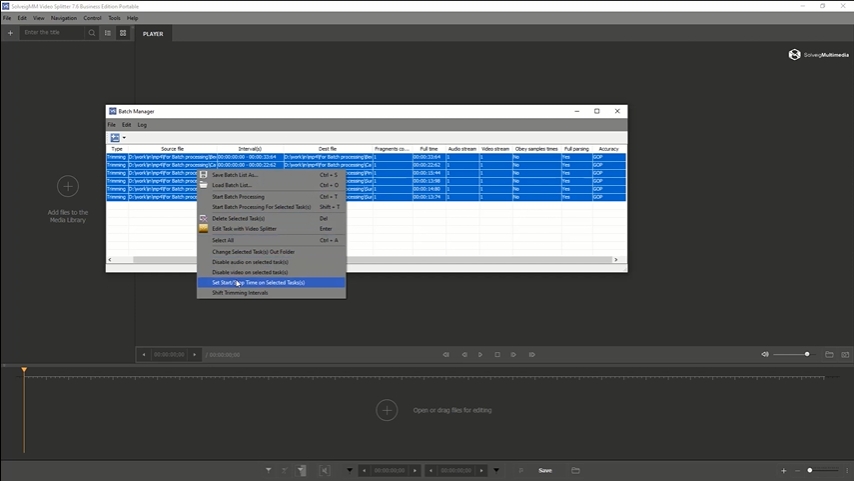Click the orange playhead marker on timeline
854x481 pixels.
coord(24,370)
